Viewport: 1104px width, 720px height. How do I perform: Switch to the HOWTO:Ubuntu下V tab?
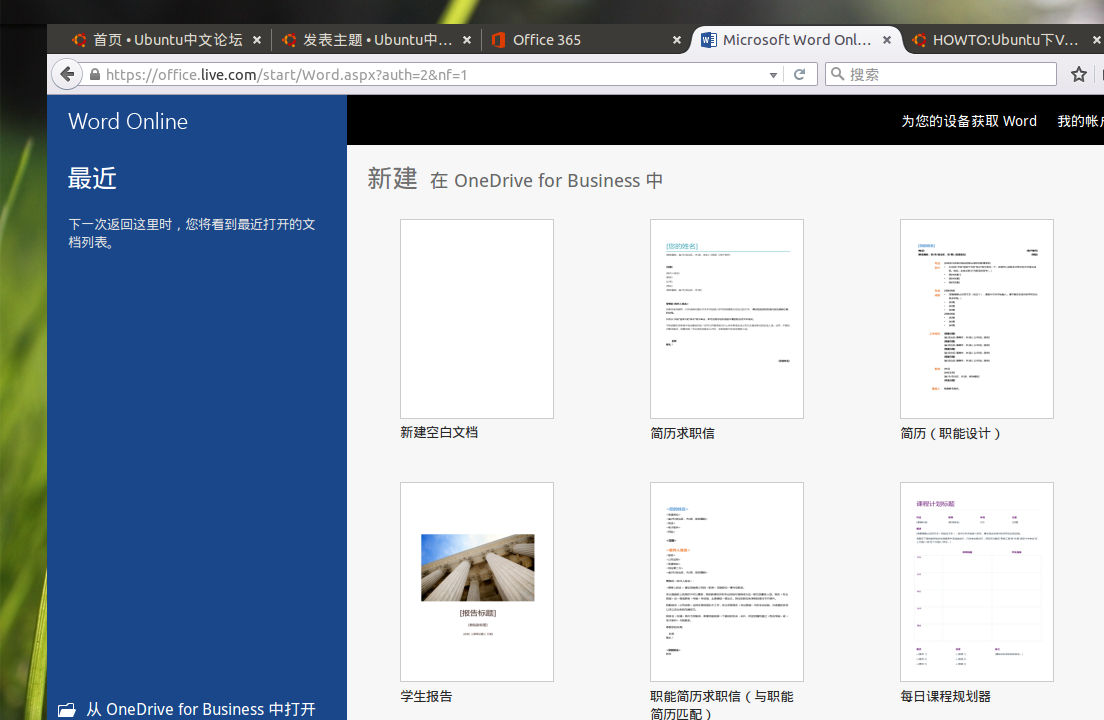[x=1005, y=40]
